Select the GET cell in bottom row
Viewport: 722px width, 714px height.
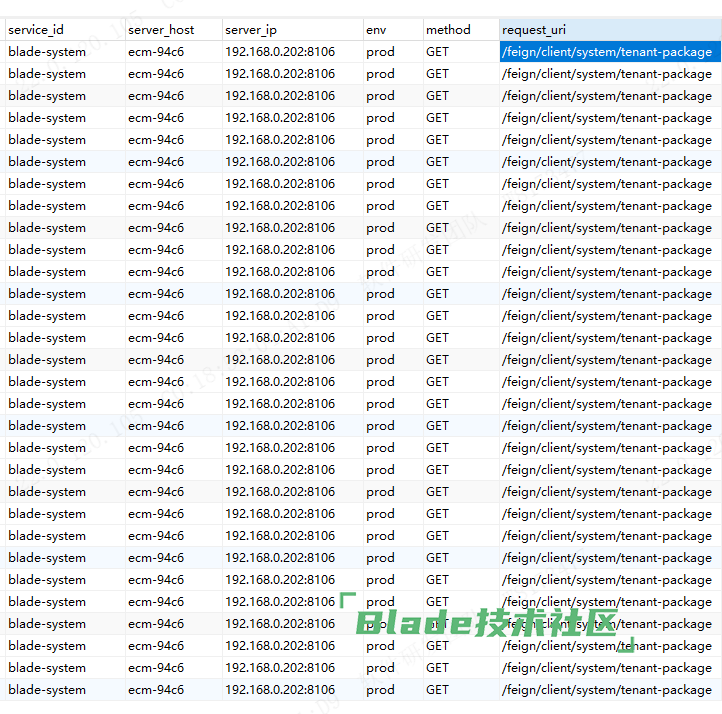(438, 690)
